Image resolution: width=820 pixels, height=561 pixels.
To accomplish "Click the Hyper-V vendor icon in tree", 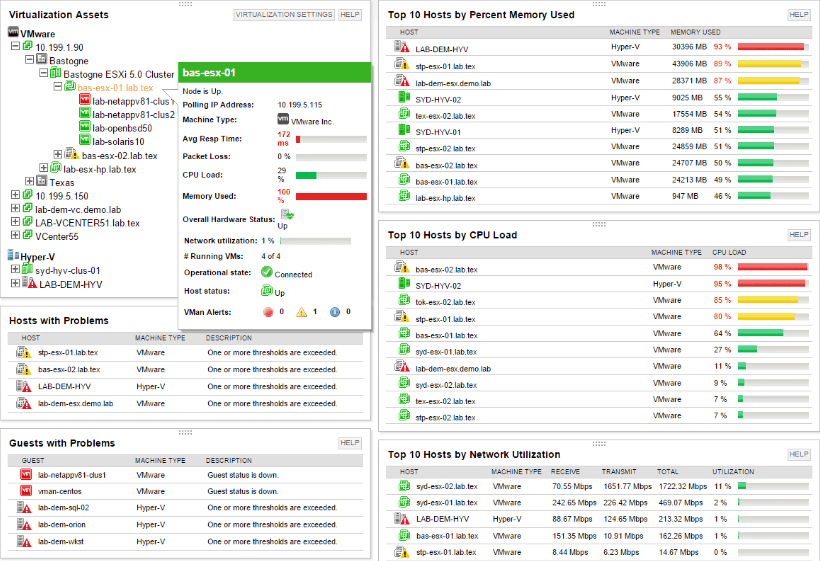I will 13,256.
